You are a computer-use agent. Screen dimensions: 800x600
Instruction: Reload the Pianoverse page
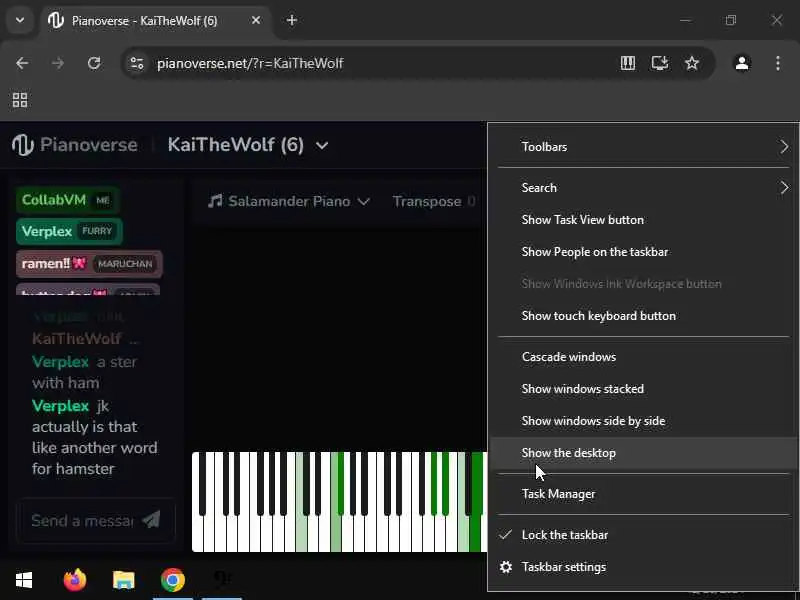[x=94, y=63]
